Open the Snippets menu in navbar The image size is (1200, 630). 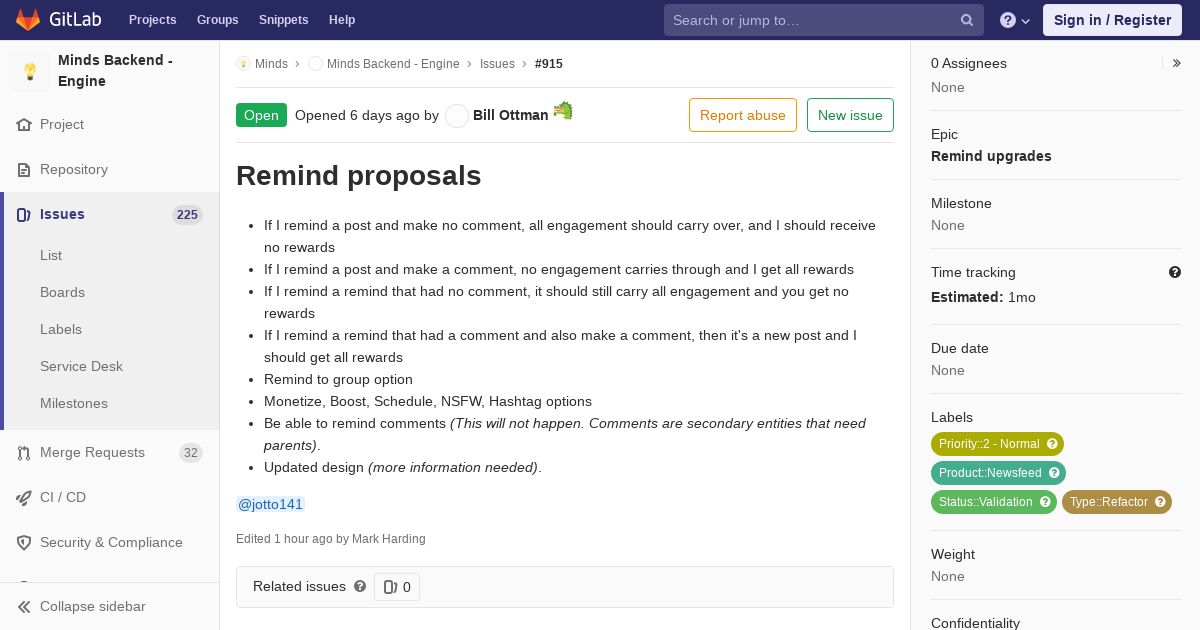pyautogui.click(x=283, y=20)
